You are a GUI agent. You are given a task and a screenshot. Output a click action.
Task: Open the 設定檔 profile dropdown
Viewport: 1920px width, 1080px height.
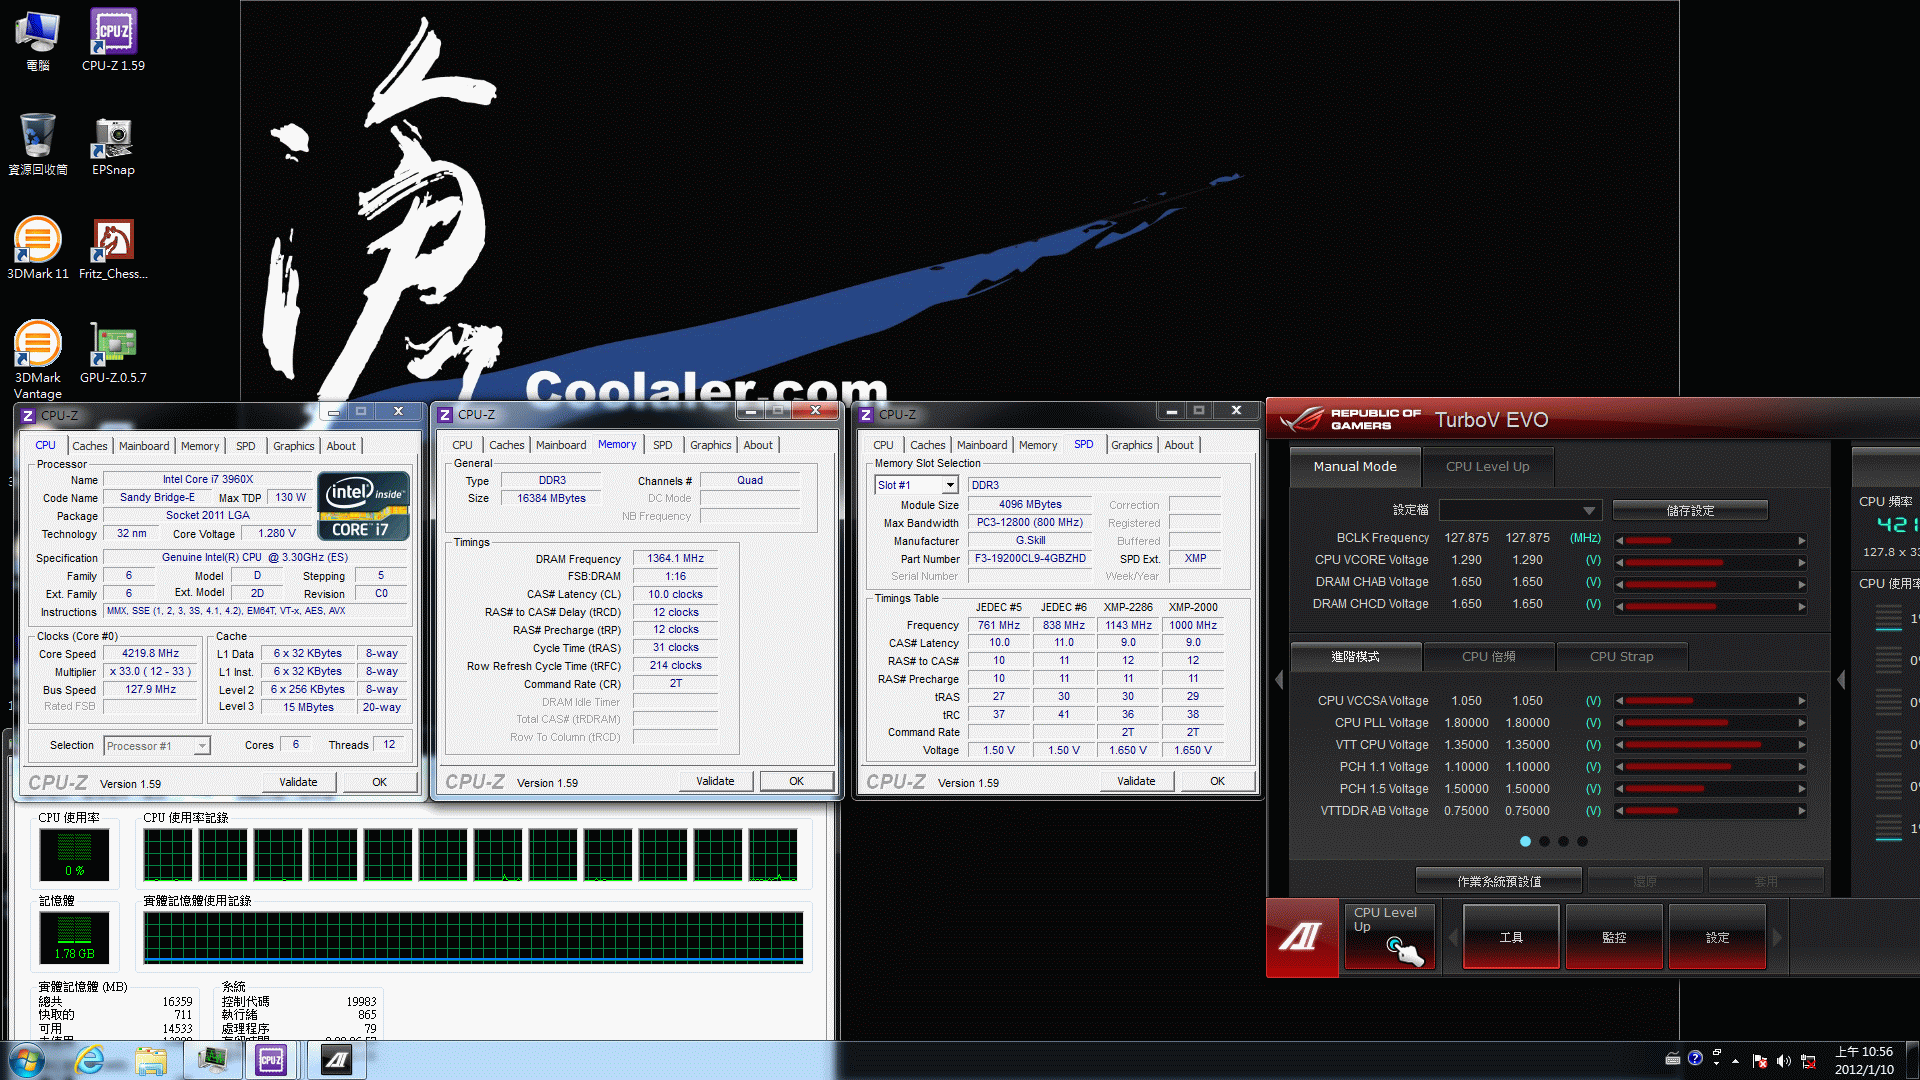point(1520,510)
